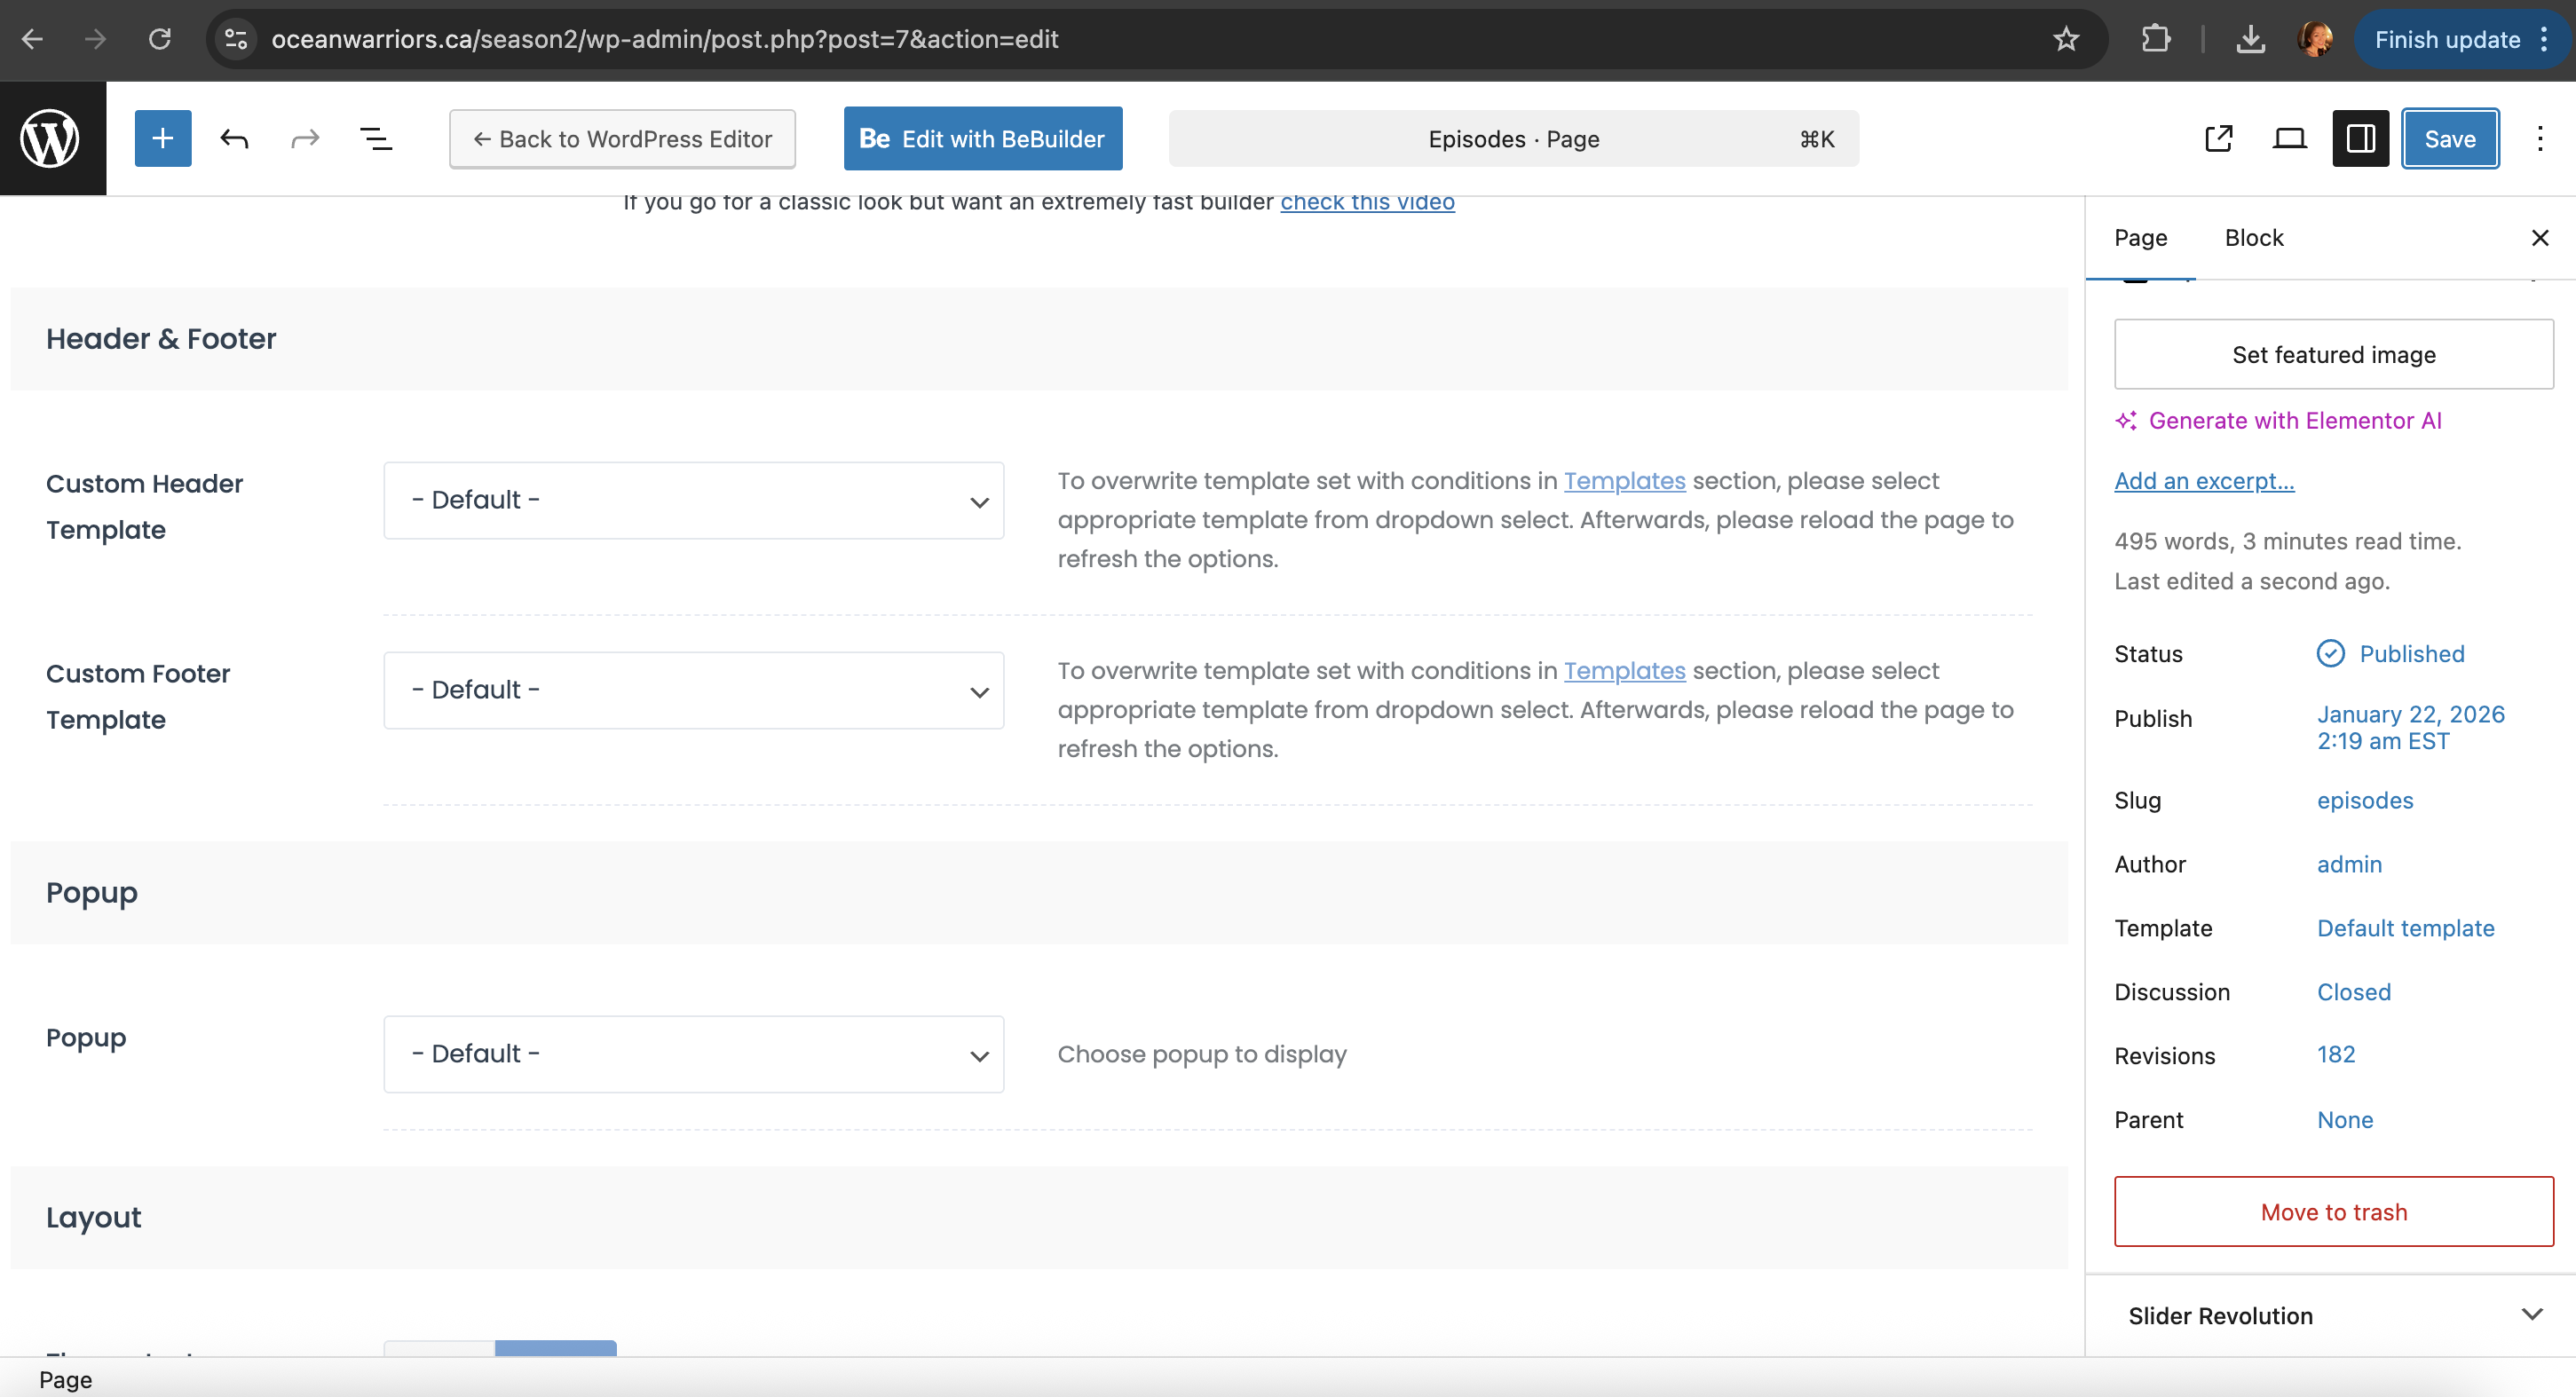Image resolution: width=2576 pixels, height=1397 pixels.
Task: Click the Published status link
Action: click(2410, 654)
